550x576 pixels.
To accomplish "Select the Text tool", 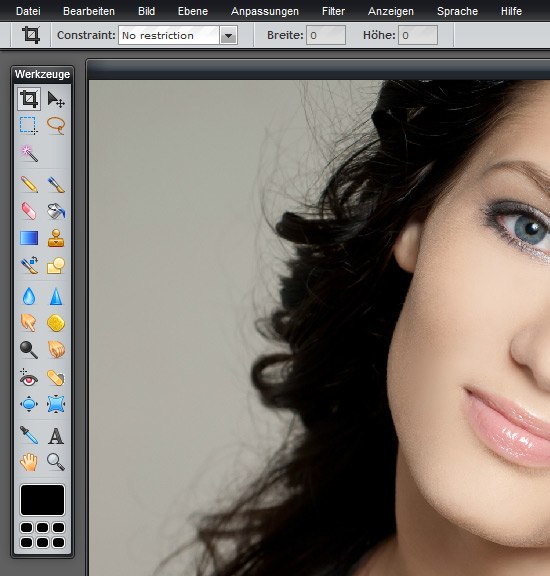I will click(x=56, y=436).
